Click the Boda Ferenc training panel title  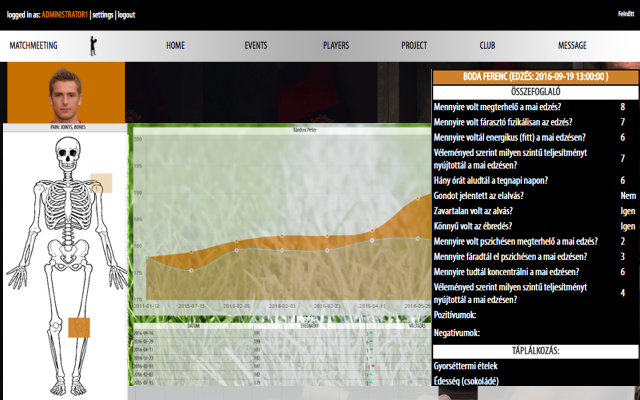tap(535, 76)
